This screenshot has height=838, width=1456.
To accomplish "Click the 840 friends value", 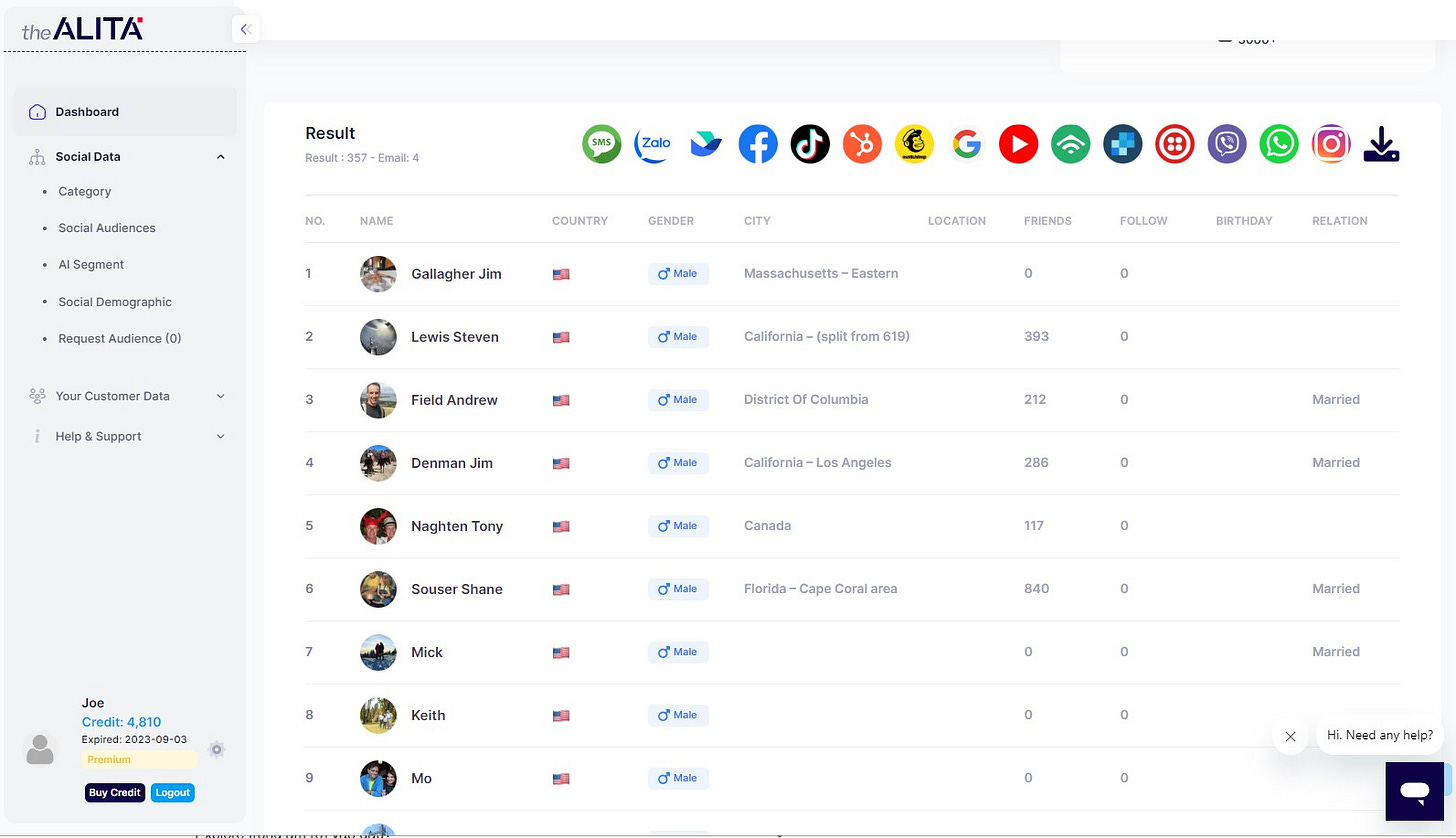I will [1037, 589].
